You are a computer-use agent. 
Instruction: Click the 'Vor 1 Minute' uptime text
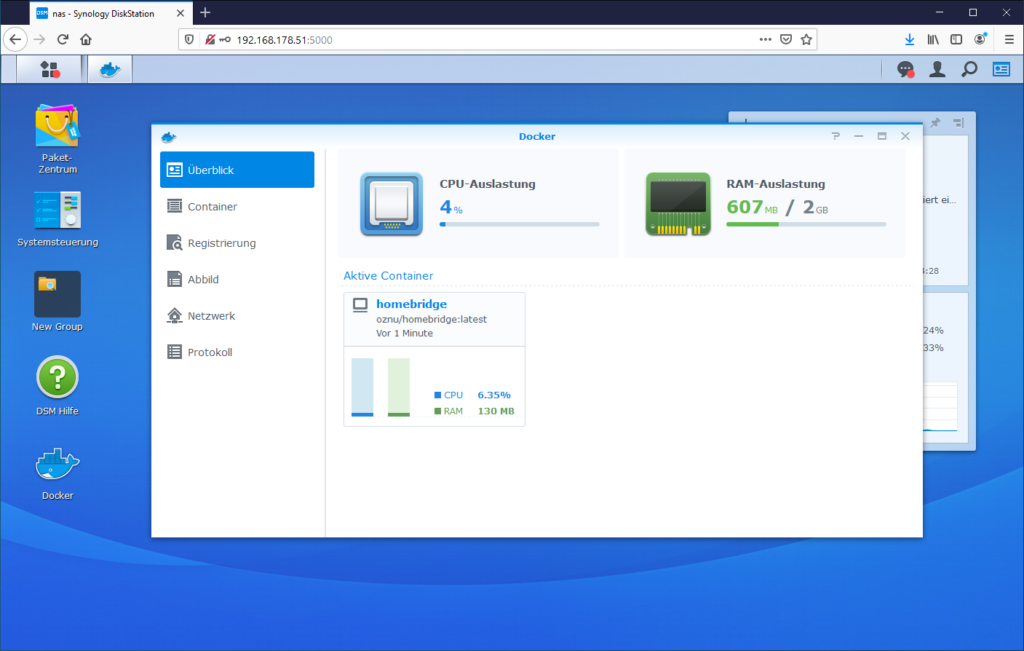pos(404,333)
